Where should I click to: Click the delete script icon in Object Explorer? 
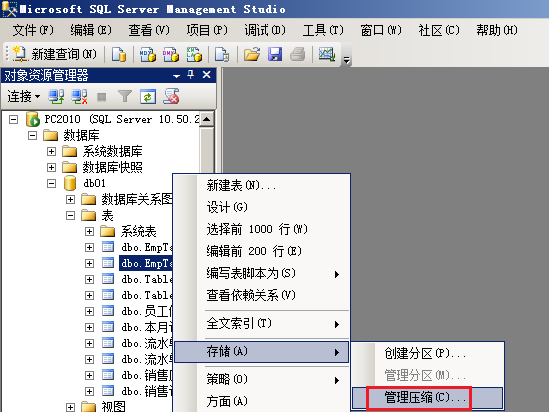(171, 96)
